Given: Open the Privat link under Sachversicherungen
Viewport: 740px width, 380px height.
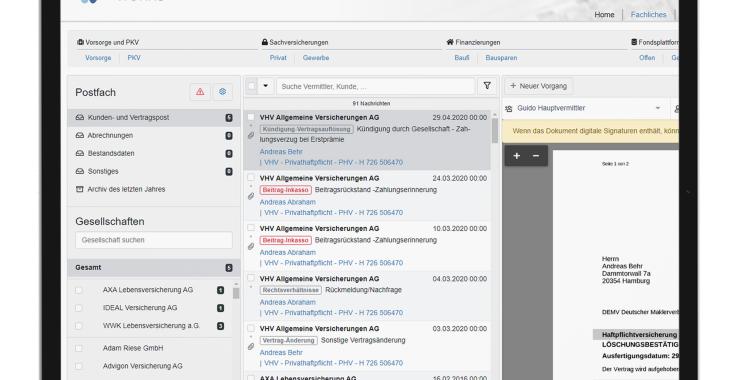Looking at the screenshot, I should [278, 58].
